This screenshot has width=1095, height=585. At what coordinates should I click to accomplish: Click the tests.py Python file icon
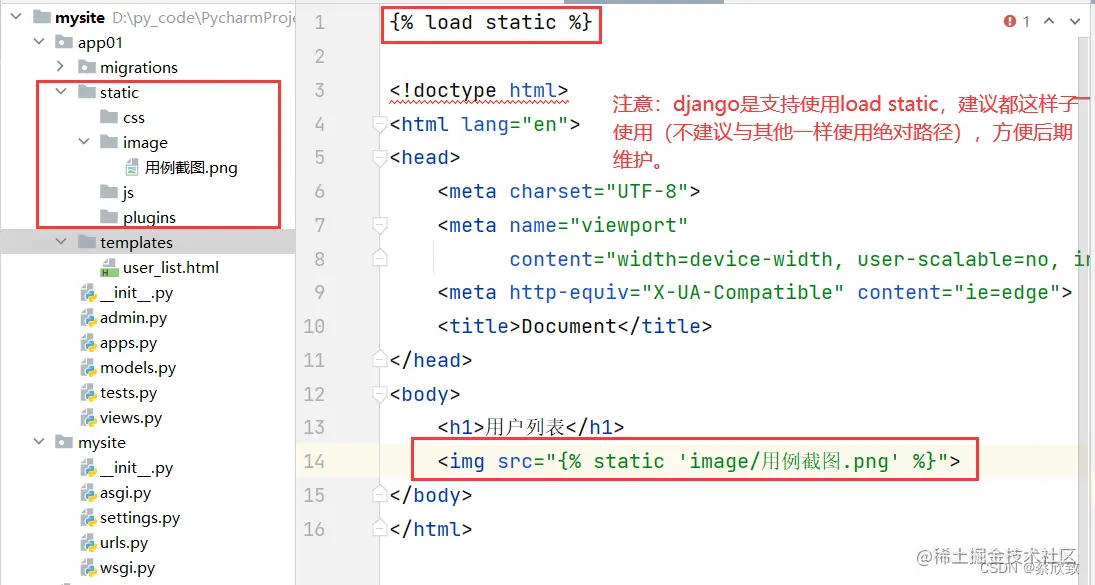pyautogui.click(x=88, y=393)
